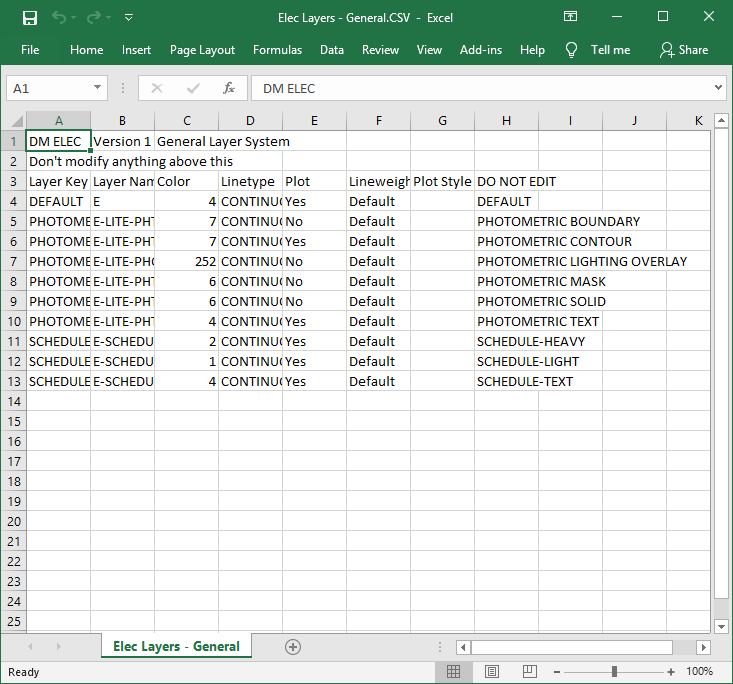Select cell 'PHOTOMETRIC MASK'
The height and width of the screenshot is (684, 733).
pos(506,281)
